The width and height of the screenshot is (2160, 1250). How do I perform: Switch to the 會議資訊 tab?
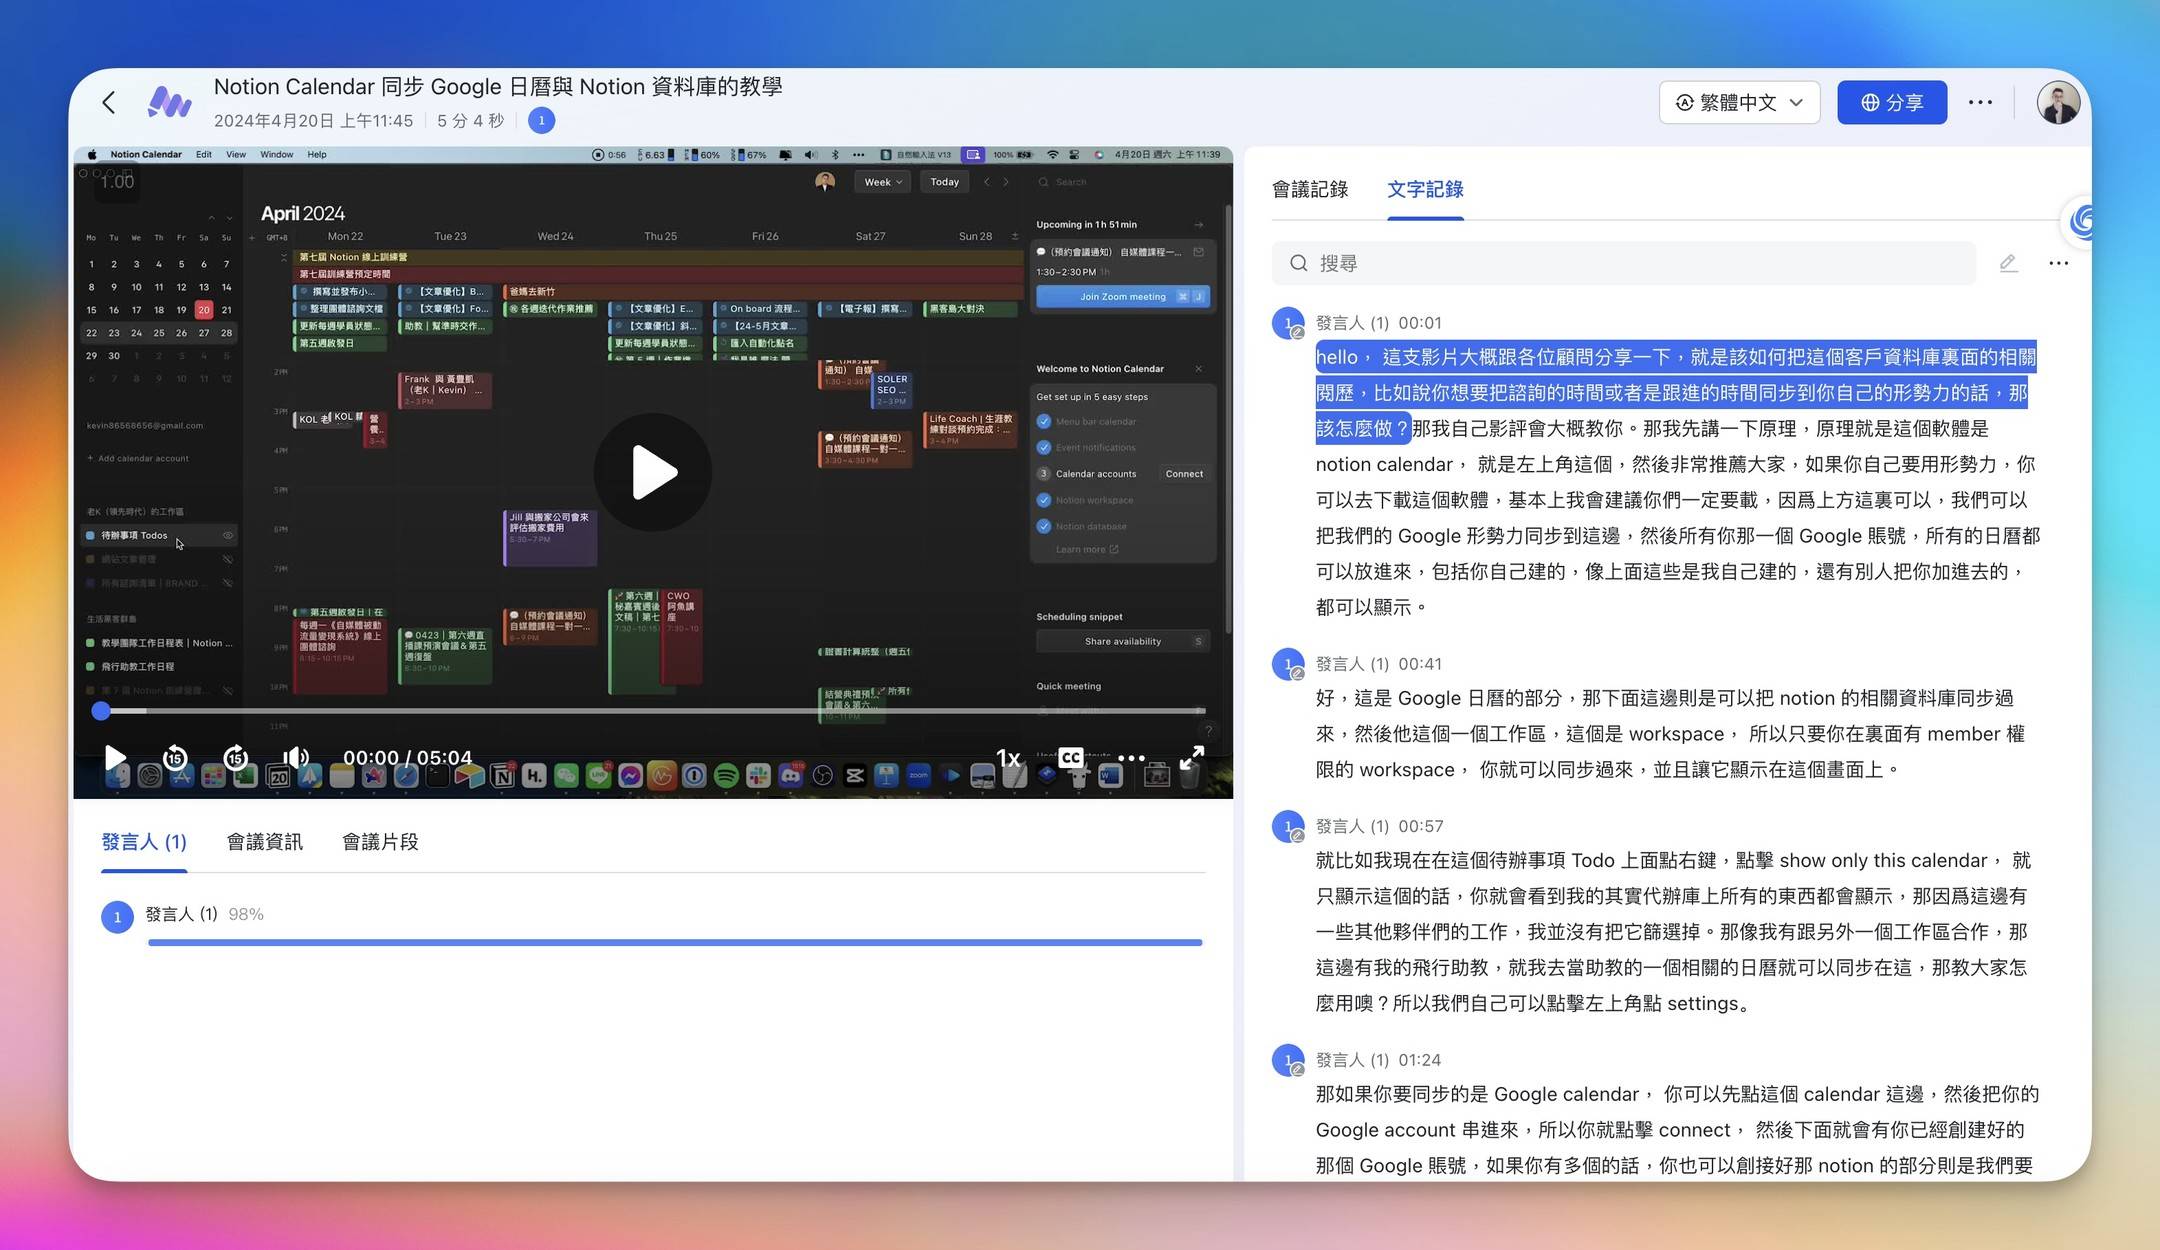pos(264,842)
